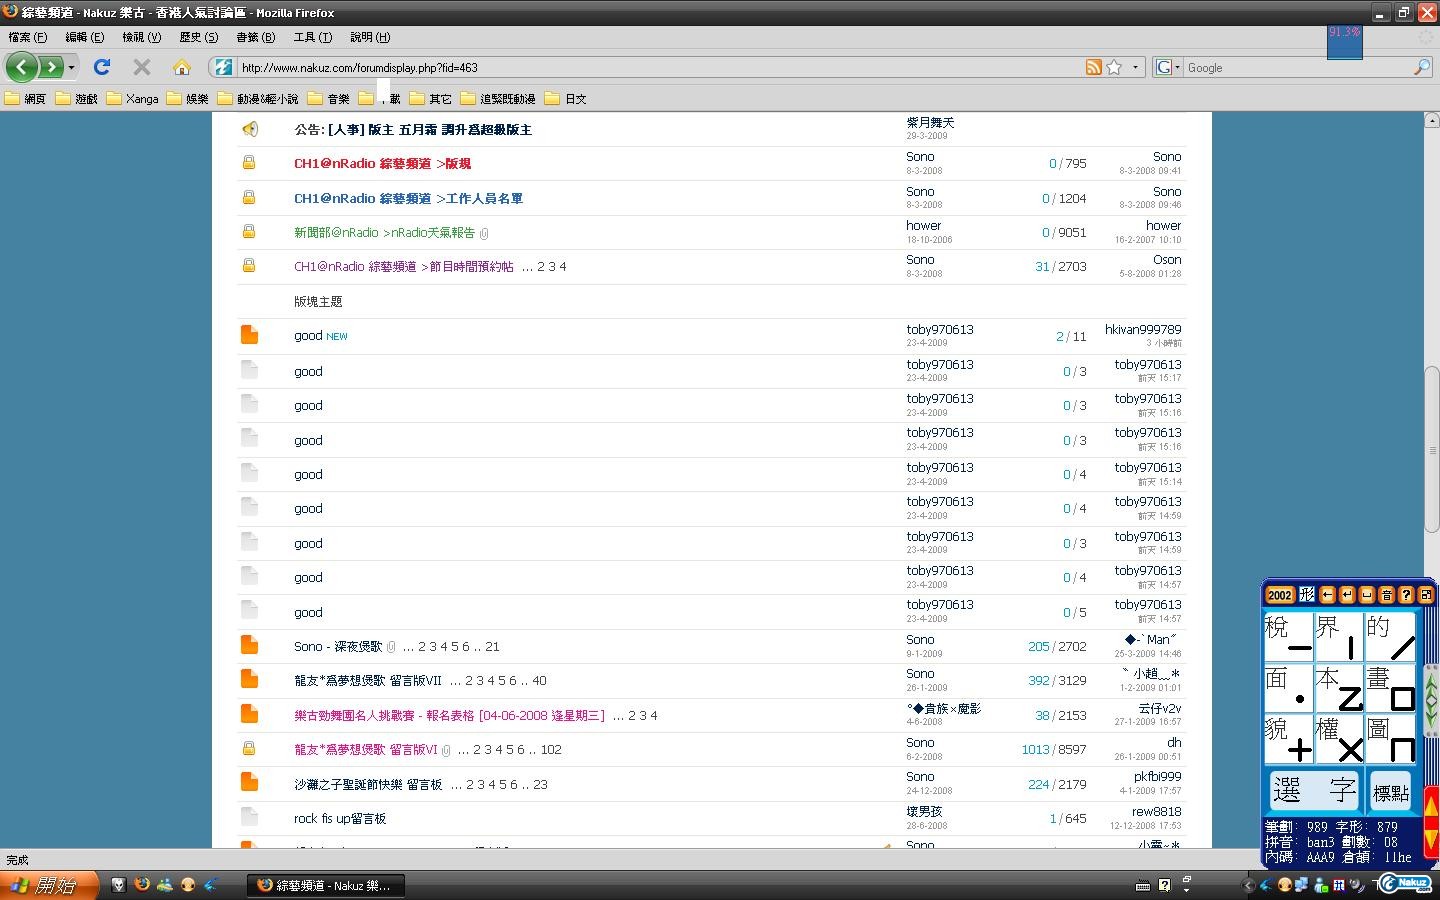The height and width of the screenshot is (900, 1440).
Task: Select the Z stroke key with 本
Action: [1340, 689]
